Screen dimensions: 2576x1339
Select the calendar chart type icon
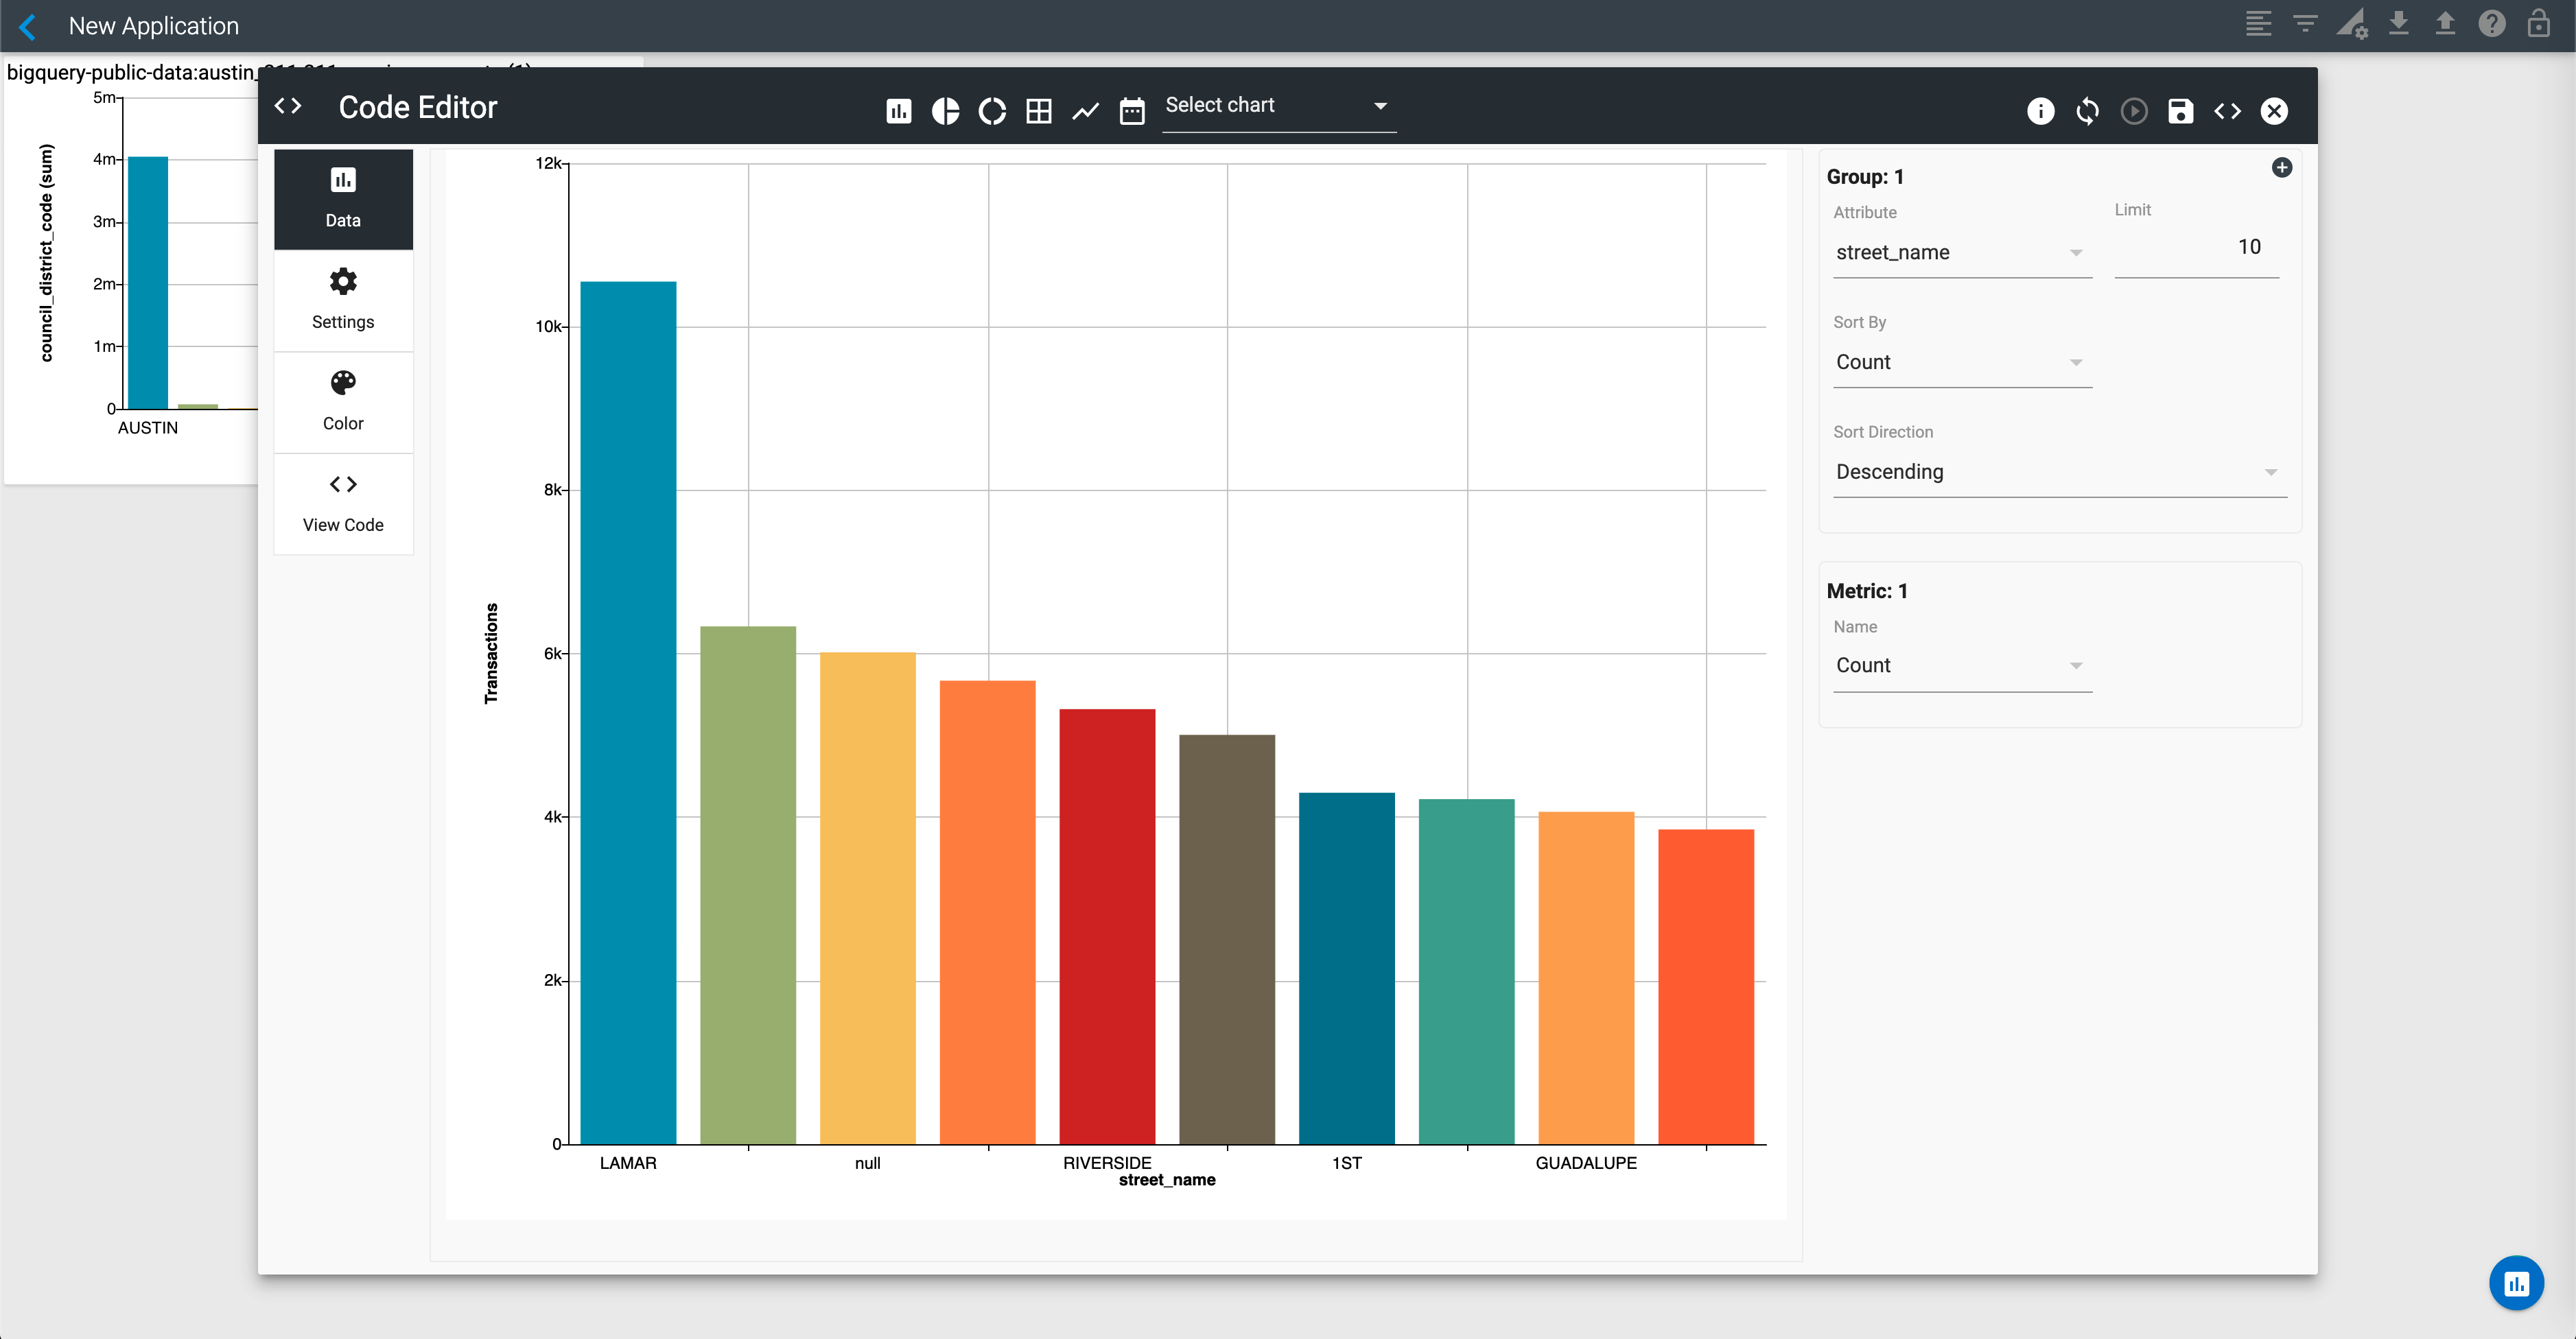pos(1132,111)
